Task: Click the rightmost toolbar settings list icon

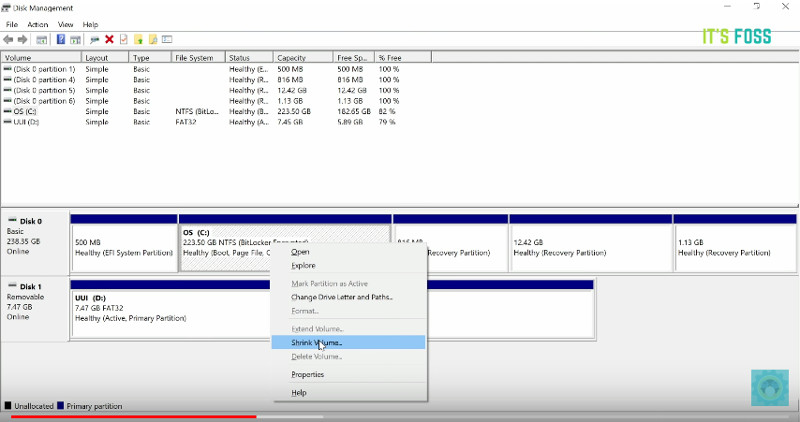Action: pos(167,40)
